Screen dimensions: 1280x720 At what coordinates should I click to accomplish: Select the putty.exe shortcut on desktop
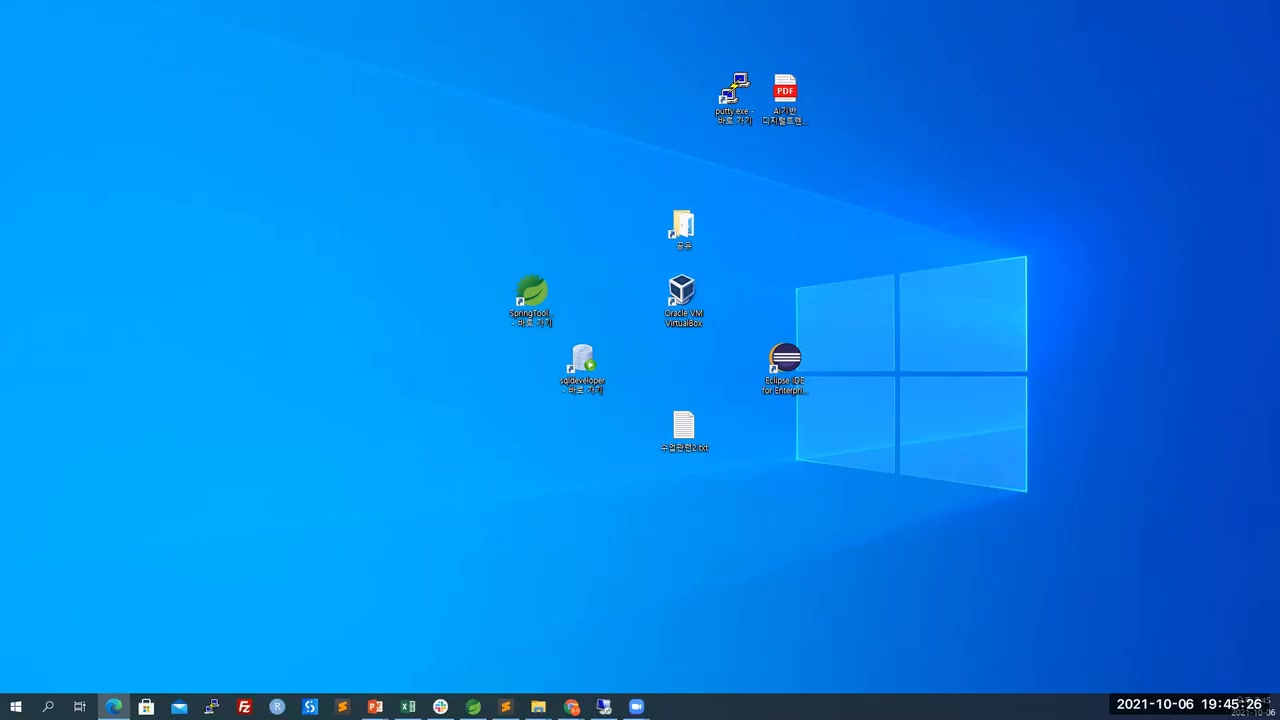pyautogui.click(x=734, y=90)
